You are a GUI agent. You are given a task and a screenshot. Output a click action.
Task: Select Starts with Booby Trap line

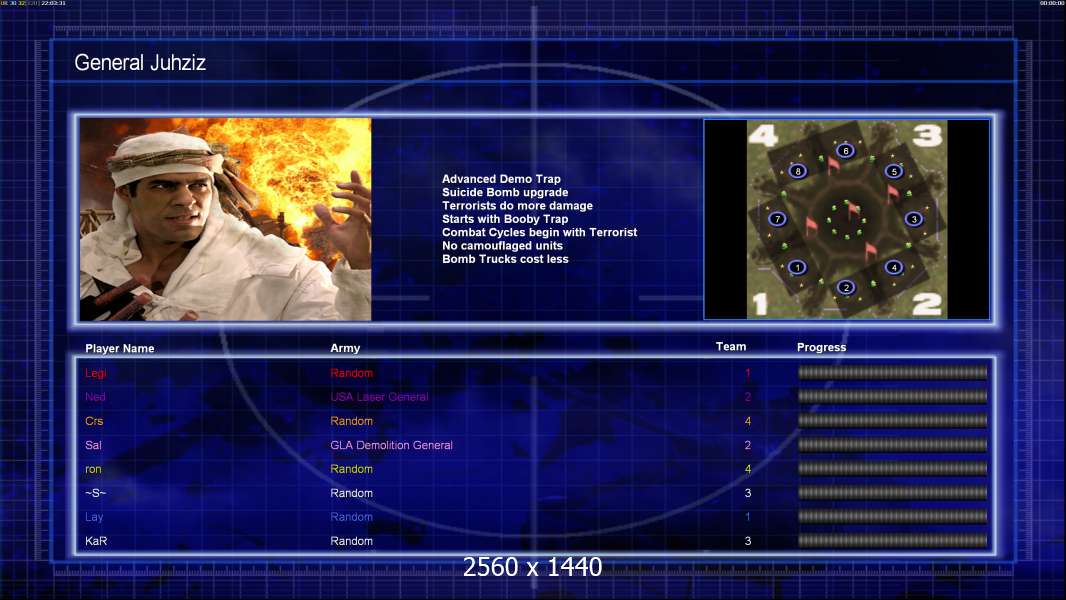click(505, 219)
